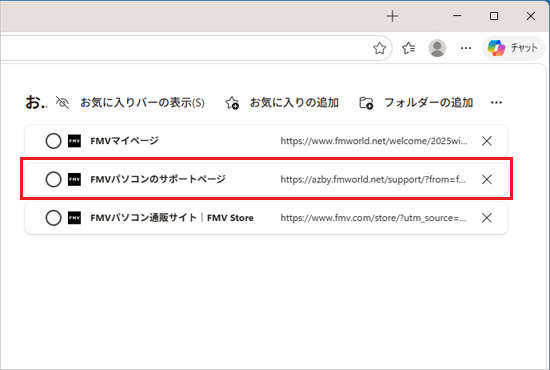Click お気に入りバーの表示(S) option

pyautogui.click(x=142, y=102)
